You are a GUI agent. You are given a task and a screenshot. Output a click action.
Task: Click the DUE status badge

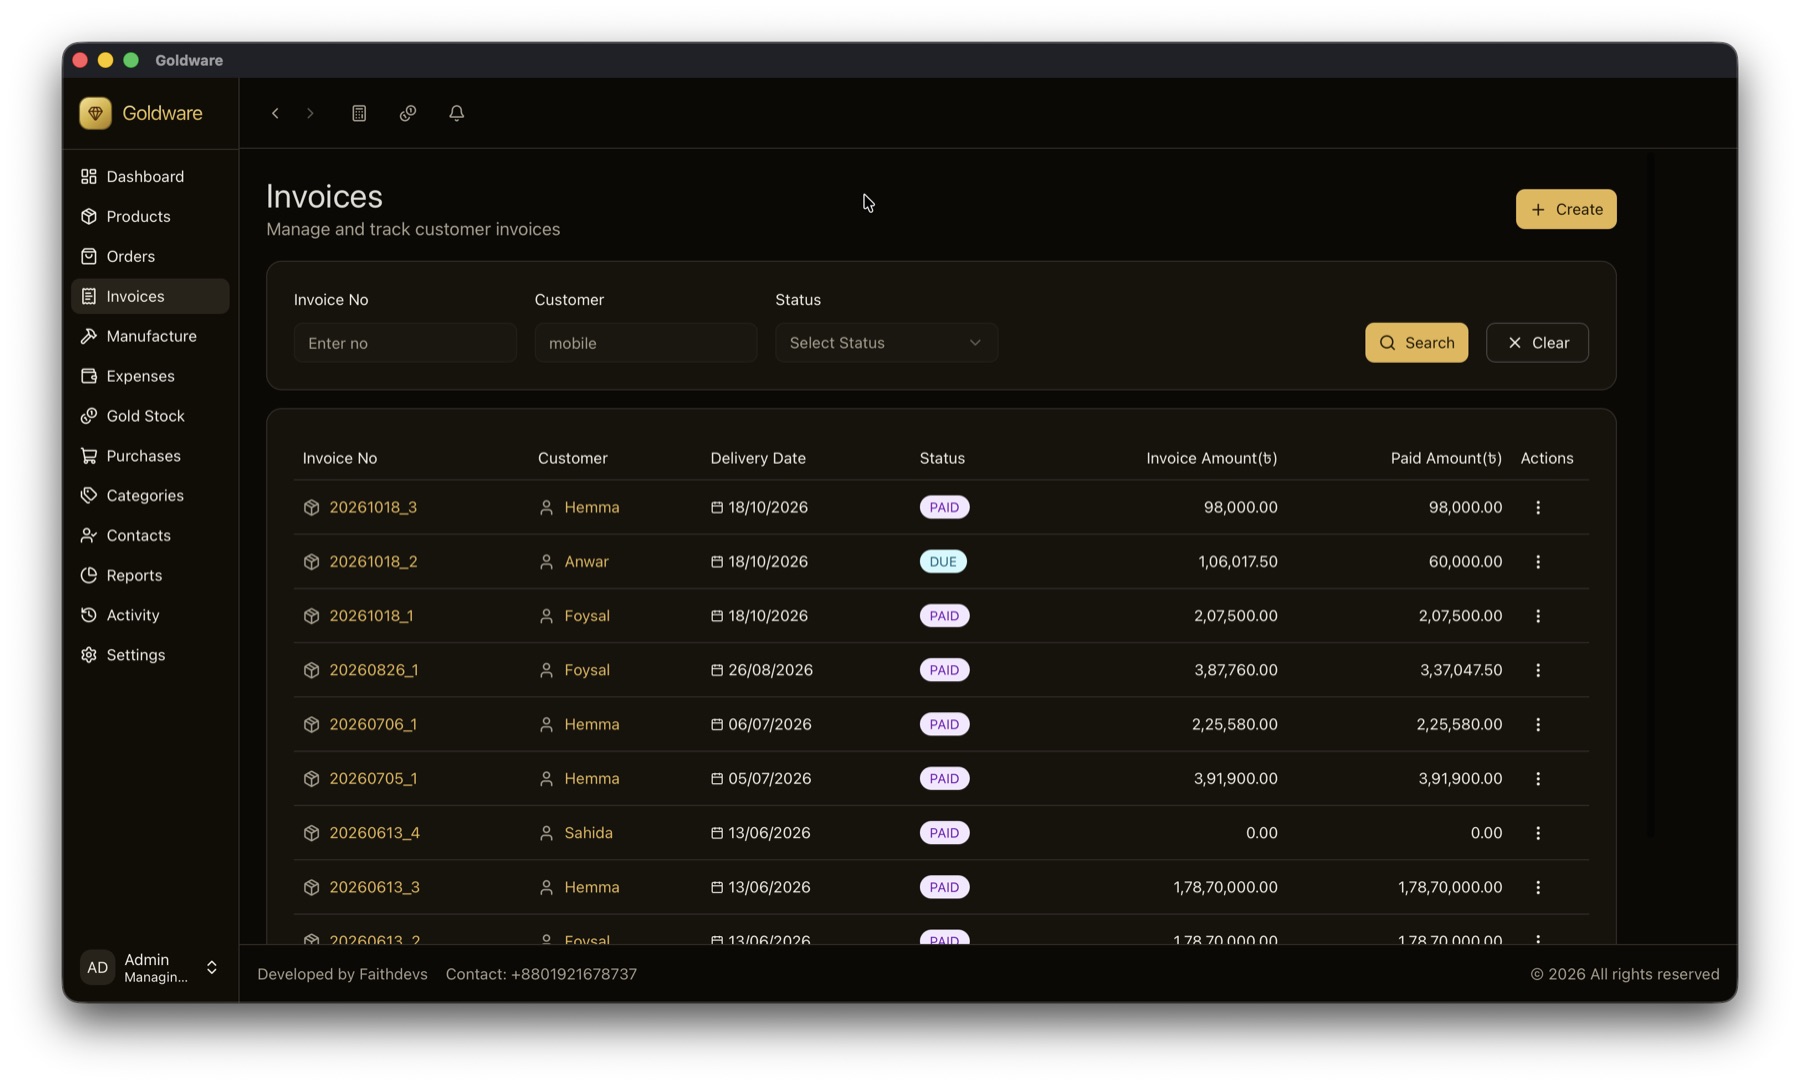click(x=943, y=561)
